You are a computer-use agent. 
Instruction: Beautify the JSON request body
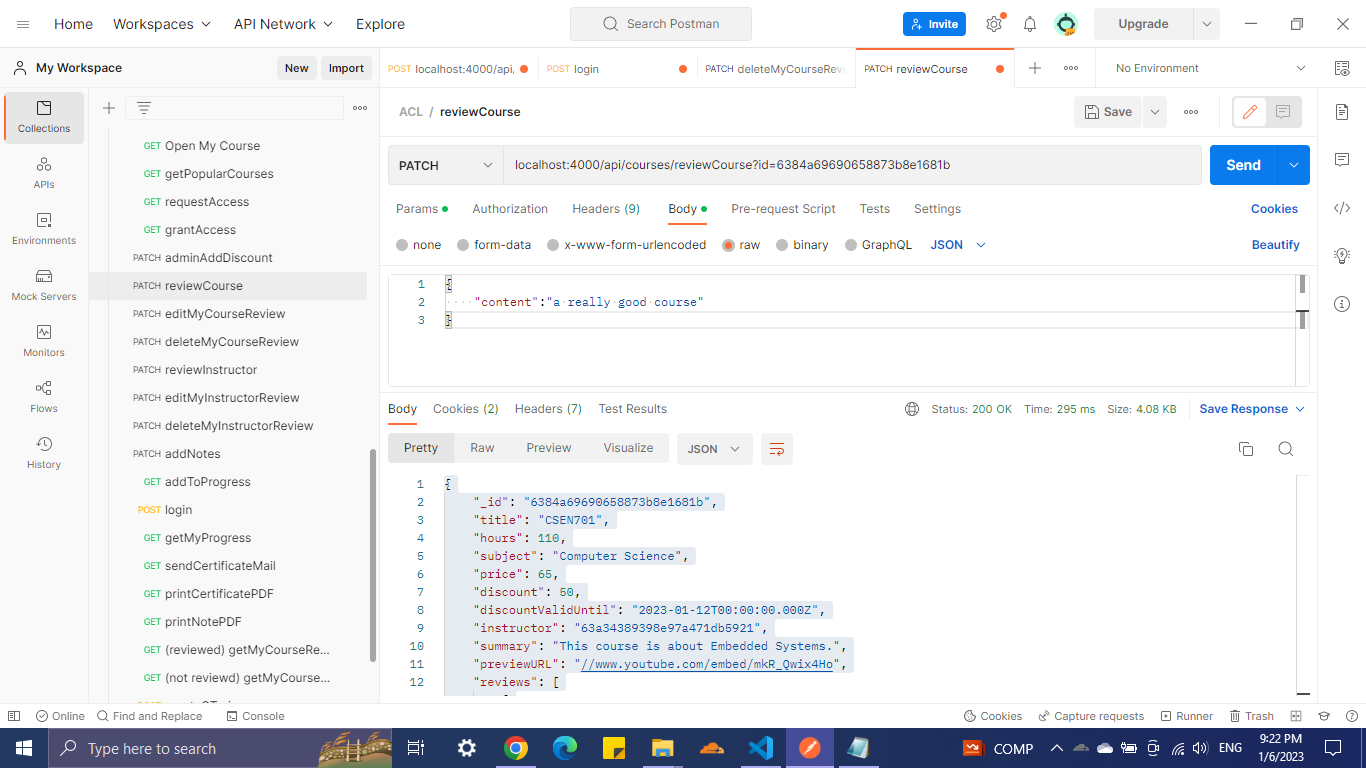(x=1275, y=244)
